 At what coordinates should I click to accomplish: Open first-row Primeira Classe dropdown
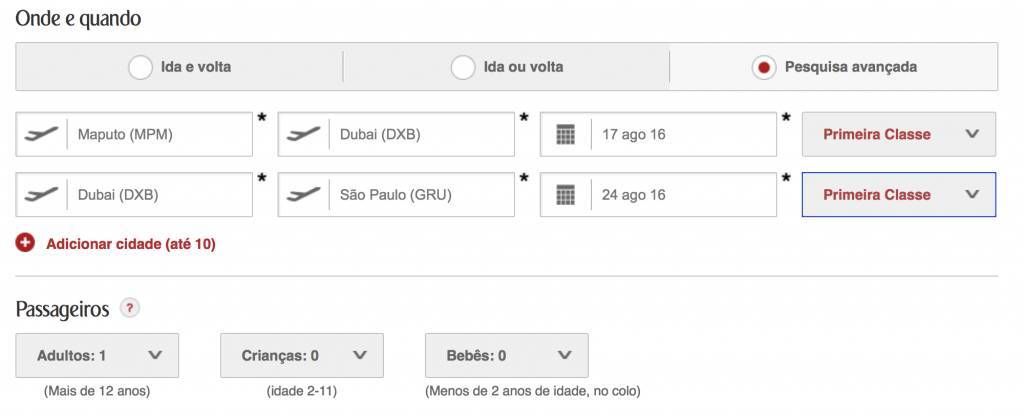click(898, 134)
